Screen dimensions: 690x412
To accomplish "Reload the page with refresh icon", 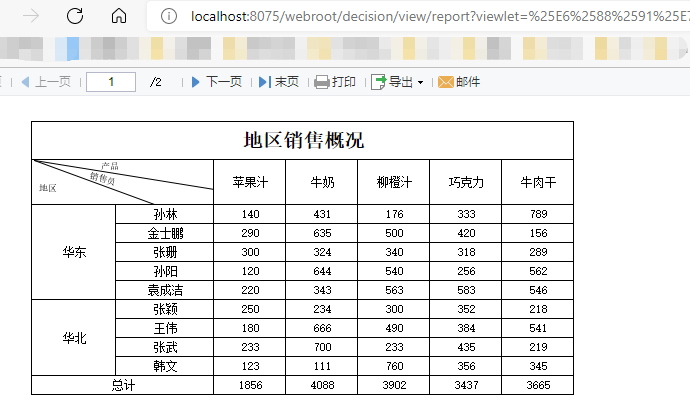I will (x=75, y=16).
